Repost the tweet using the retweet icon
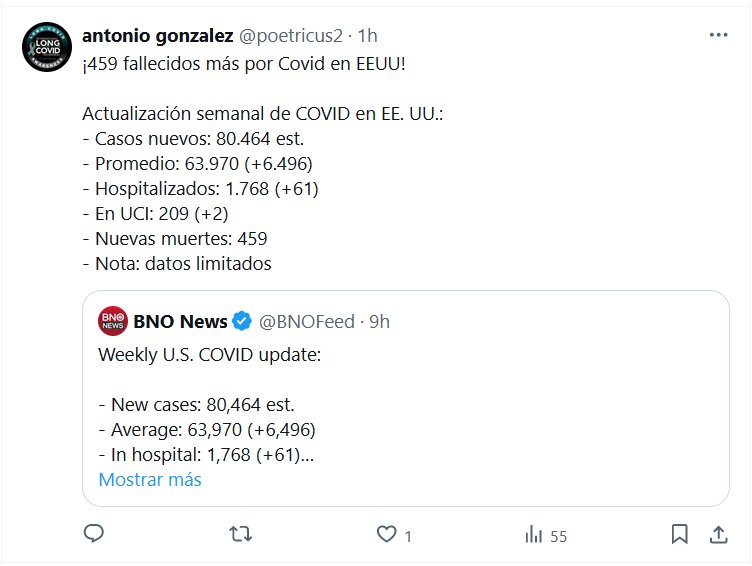The width and height of the screenshot is (752, 566). [x=240, y=535]
